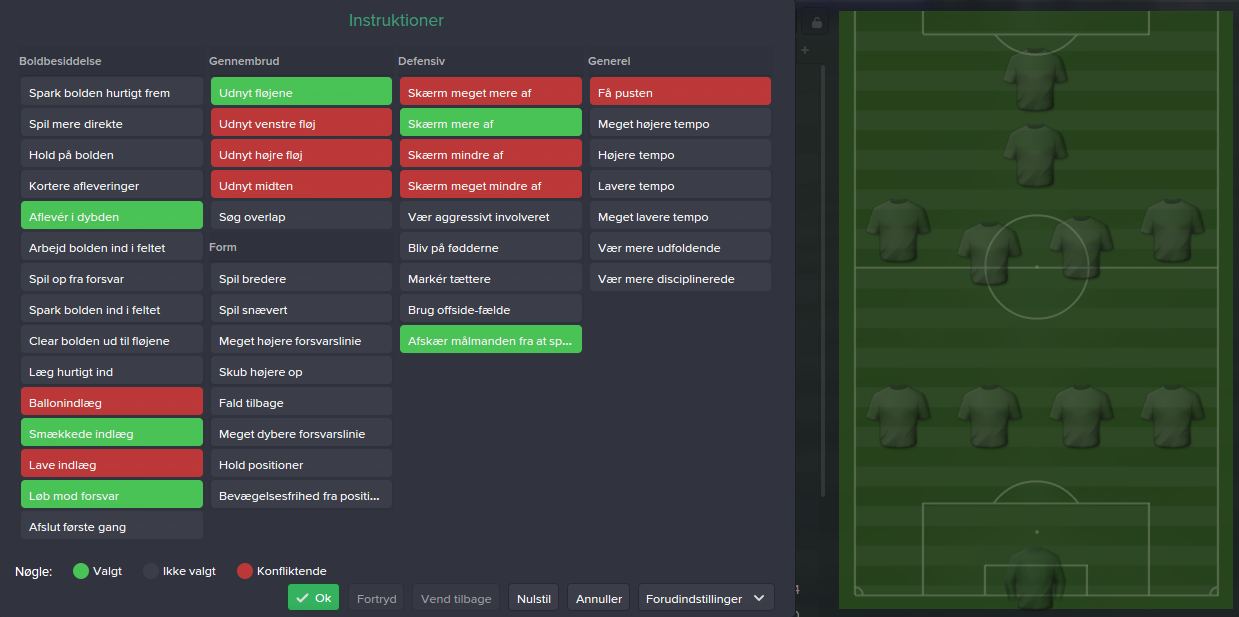Toggle Bevægelsesfrihed fra positi... instruction
Image resolution: width=1239 pixels, height=617 pixels.
[301, 495]
